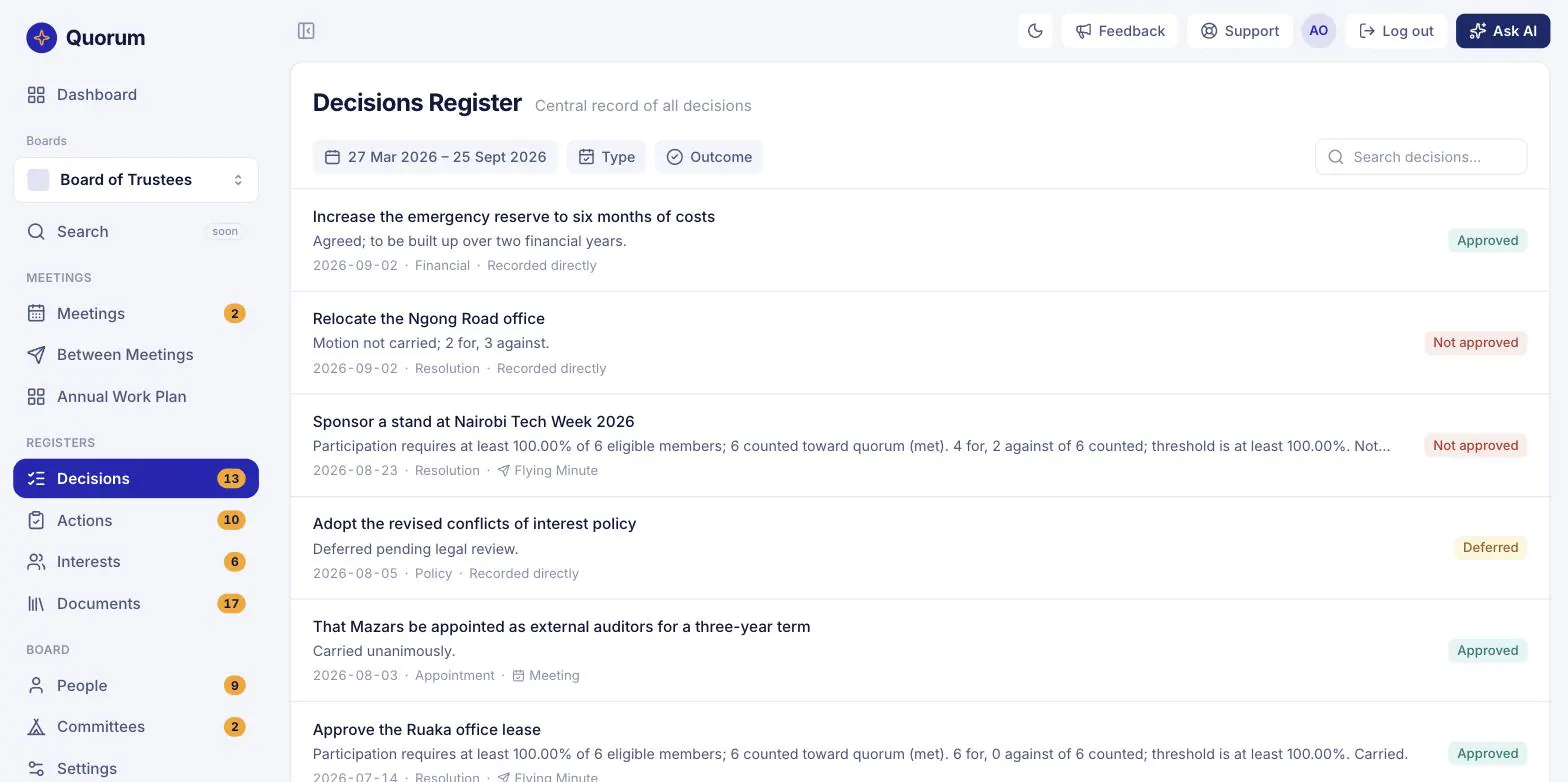
Task: Click the Decisions count badge 13
Action: click(231, 479)
